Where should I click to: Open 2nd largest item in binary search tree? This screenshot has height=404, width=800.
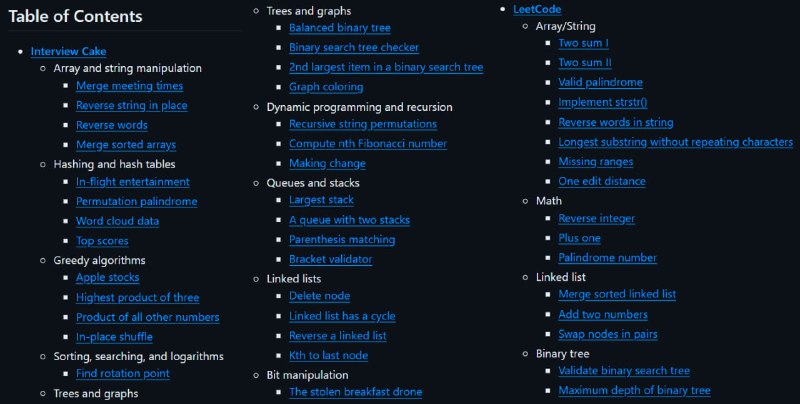386,67
